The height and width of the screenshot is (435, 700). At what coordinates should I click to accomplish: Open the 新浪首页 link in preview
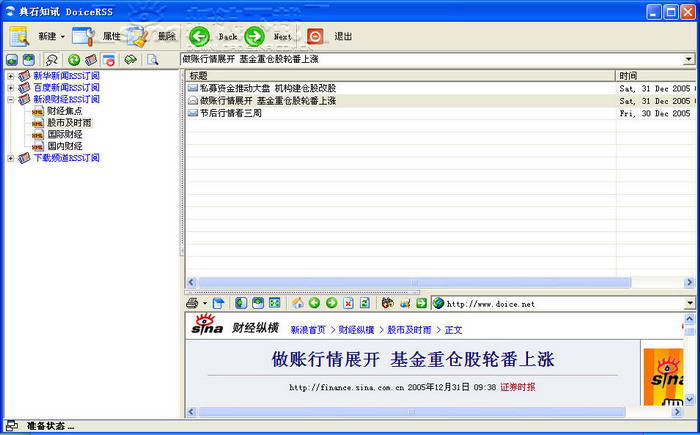308,330
